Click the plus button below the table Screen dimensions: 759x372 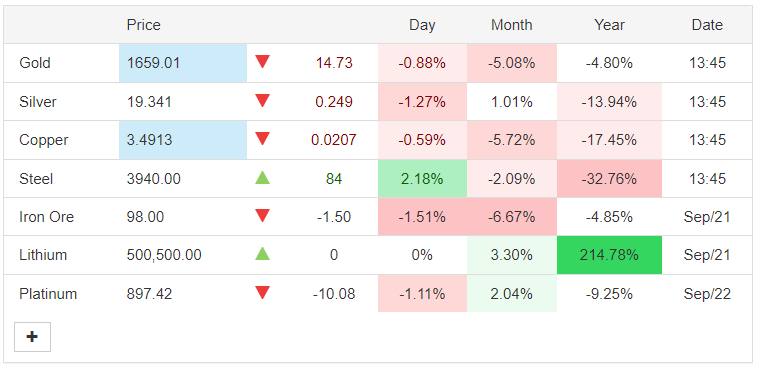[32, 337]
